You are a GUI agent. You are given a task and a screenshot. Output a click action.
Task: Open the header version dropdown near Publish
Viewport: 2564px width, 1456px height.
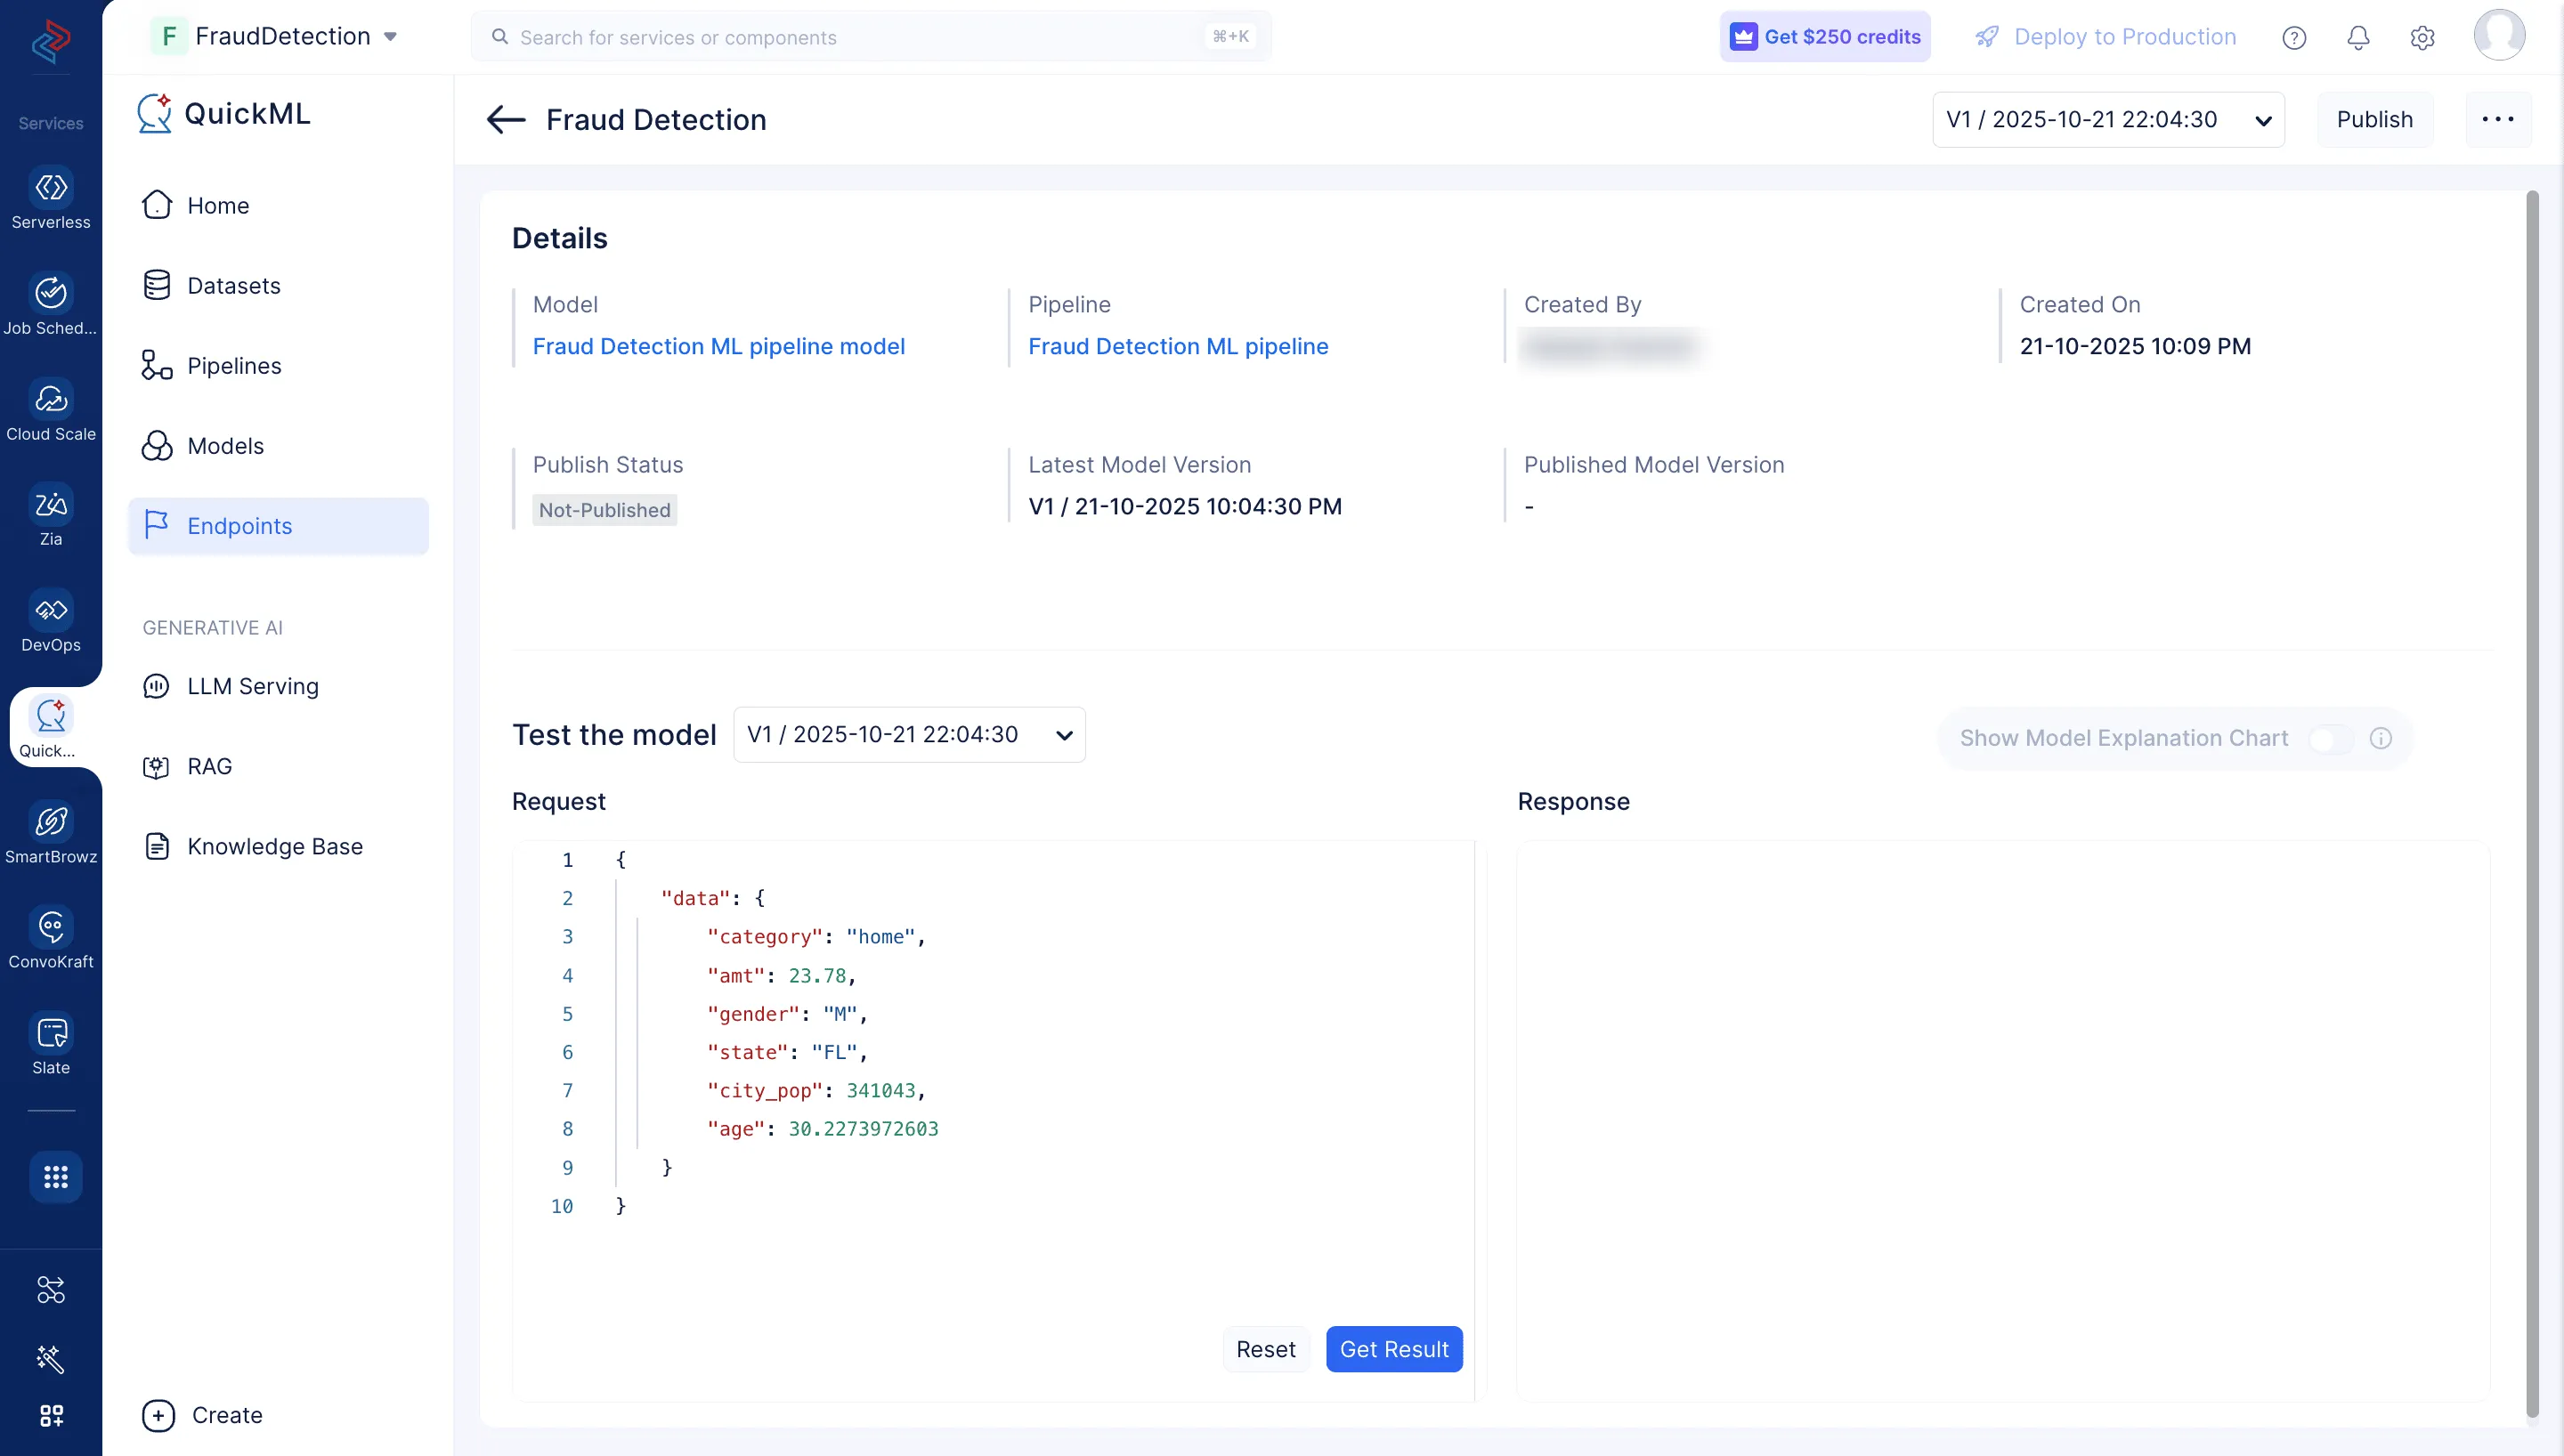pyautogui.click(x=2108, y=120)
